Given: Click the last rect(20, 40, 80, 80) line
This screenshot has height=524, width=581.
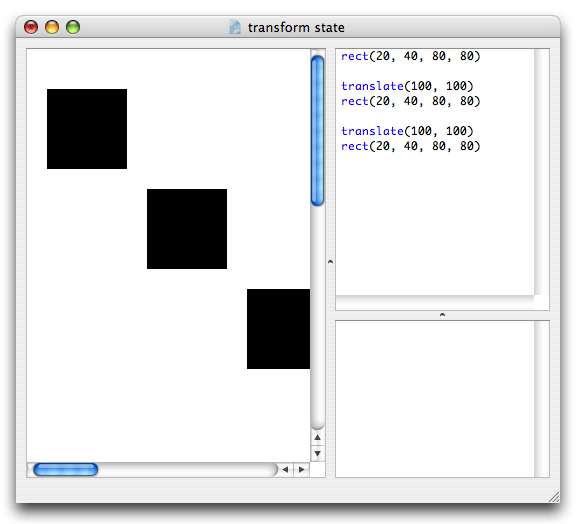Looking at the screenshot, I should point(411,146).
